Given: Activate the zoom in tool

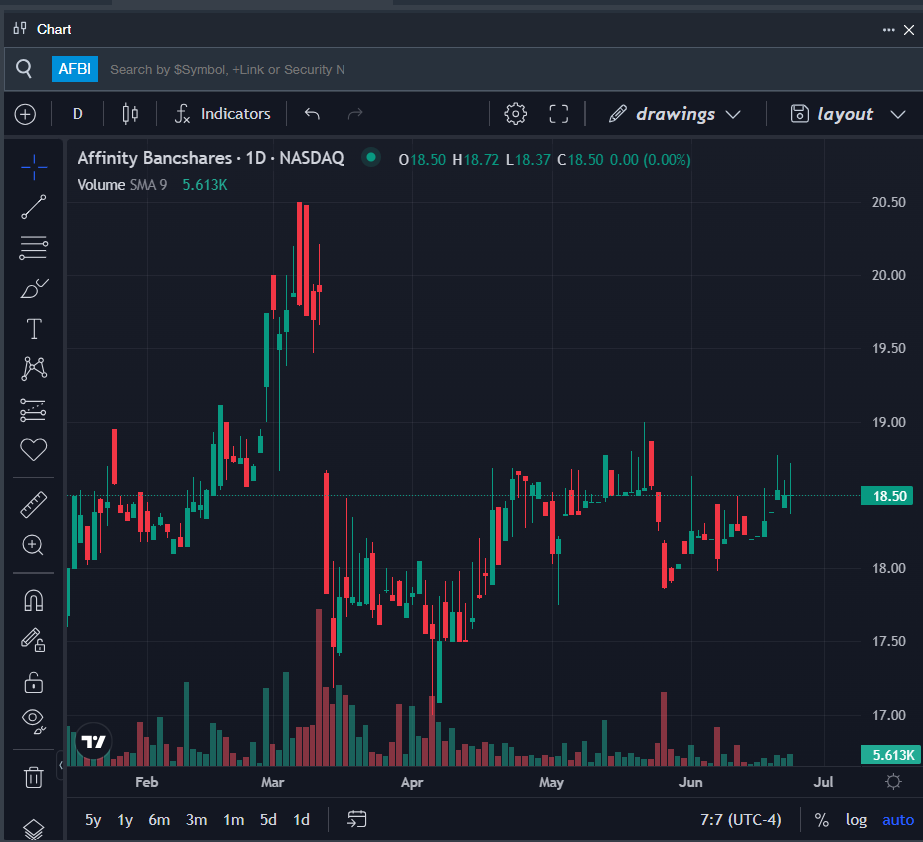Looking at the screenshot, I should (34, 545).
